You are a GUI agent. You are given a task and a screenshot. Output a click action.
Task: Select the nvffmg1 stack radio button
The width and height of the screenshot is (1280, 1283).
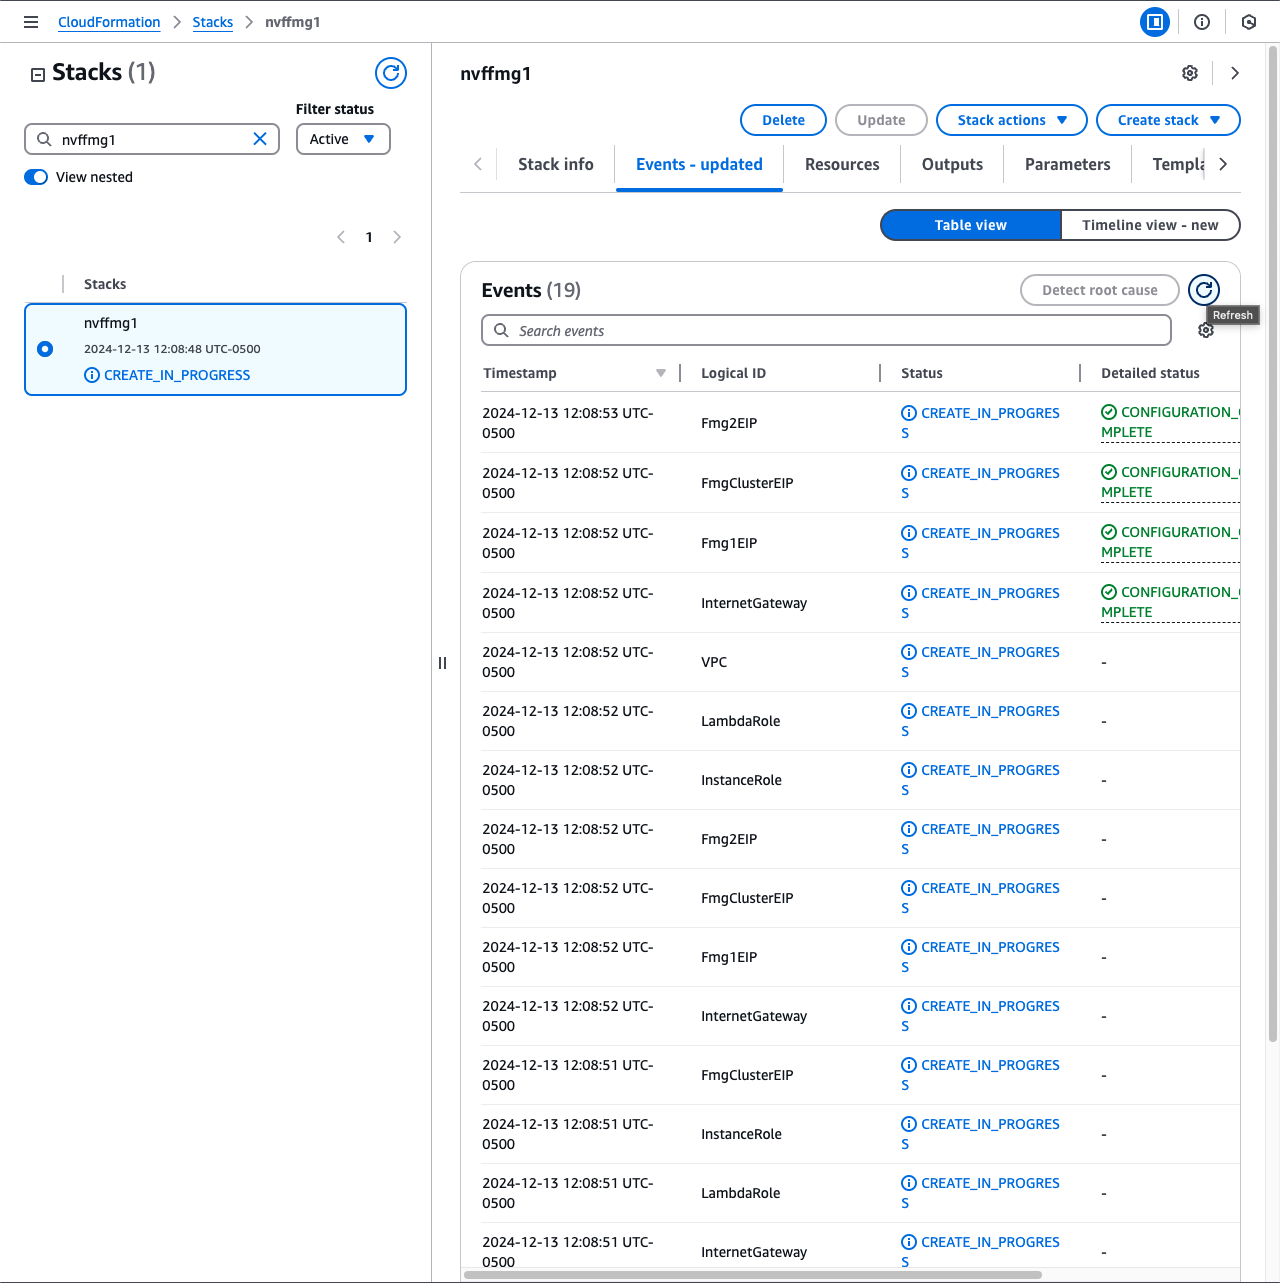(45, 349)
